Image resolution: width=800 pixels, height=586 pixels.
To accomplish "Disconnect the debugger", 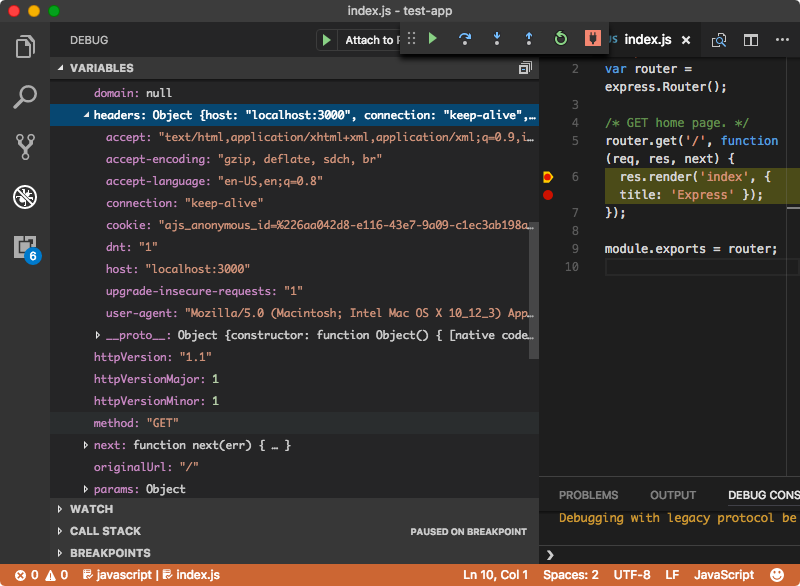I will coord(592,39).
